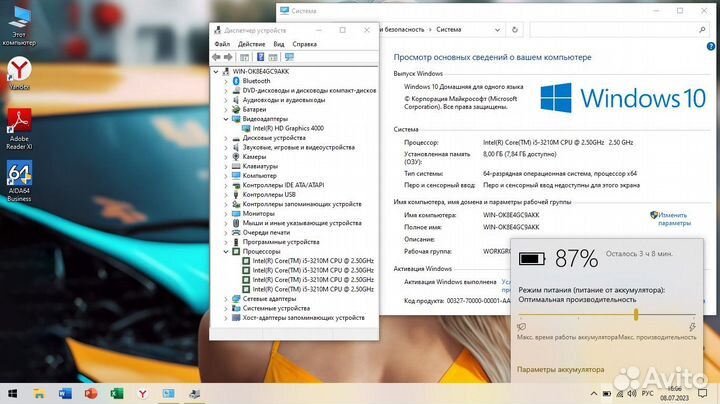
Task: Expand the Сетевые адаптеры node
Action: pos(225,299)
